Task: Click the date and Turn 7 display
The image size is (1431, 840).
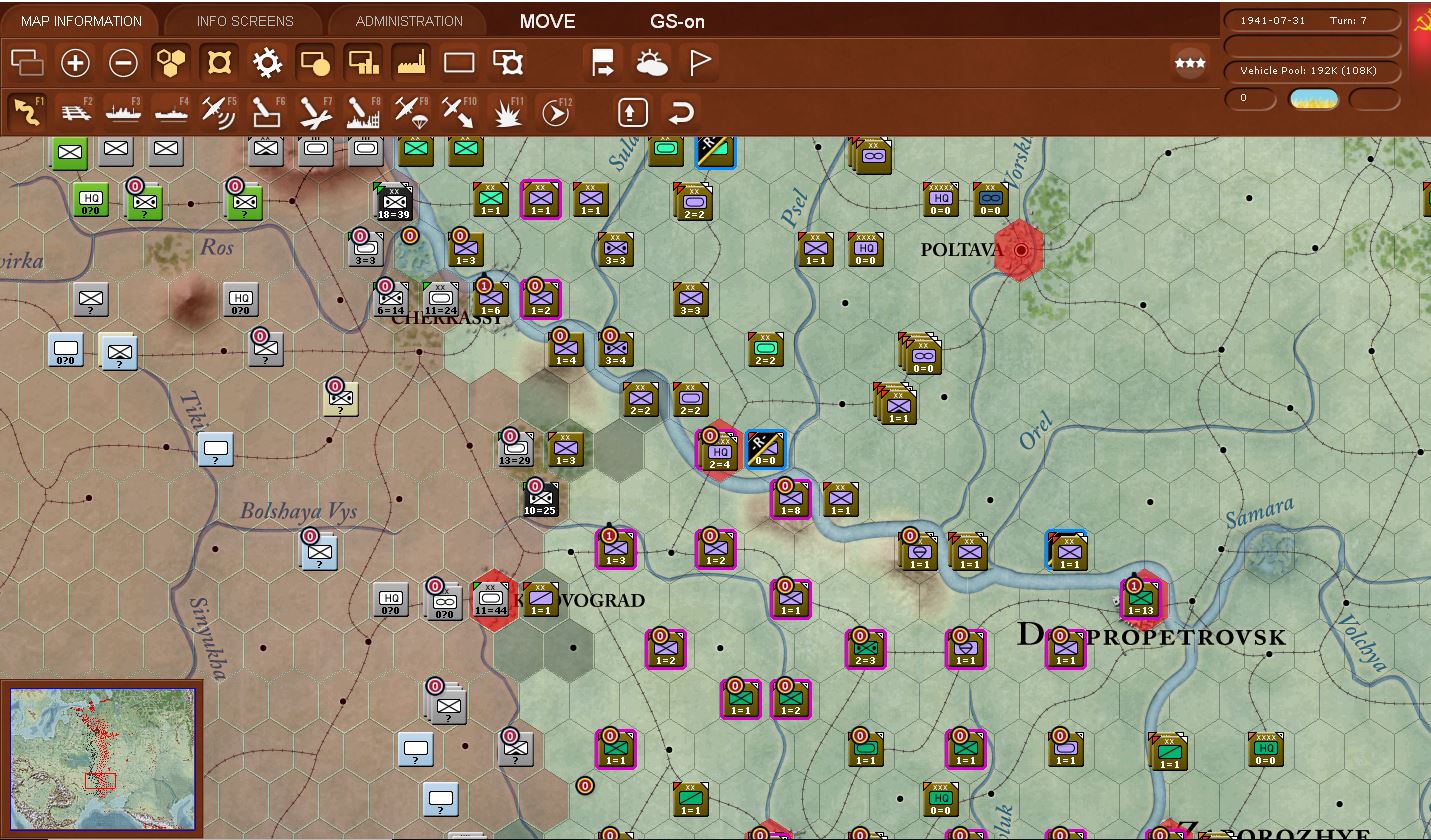Action: tap(1313, 20)
